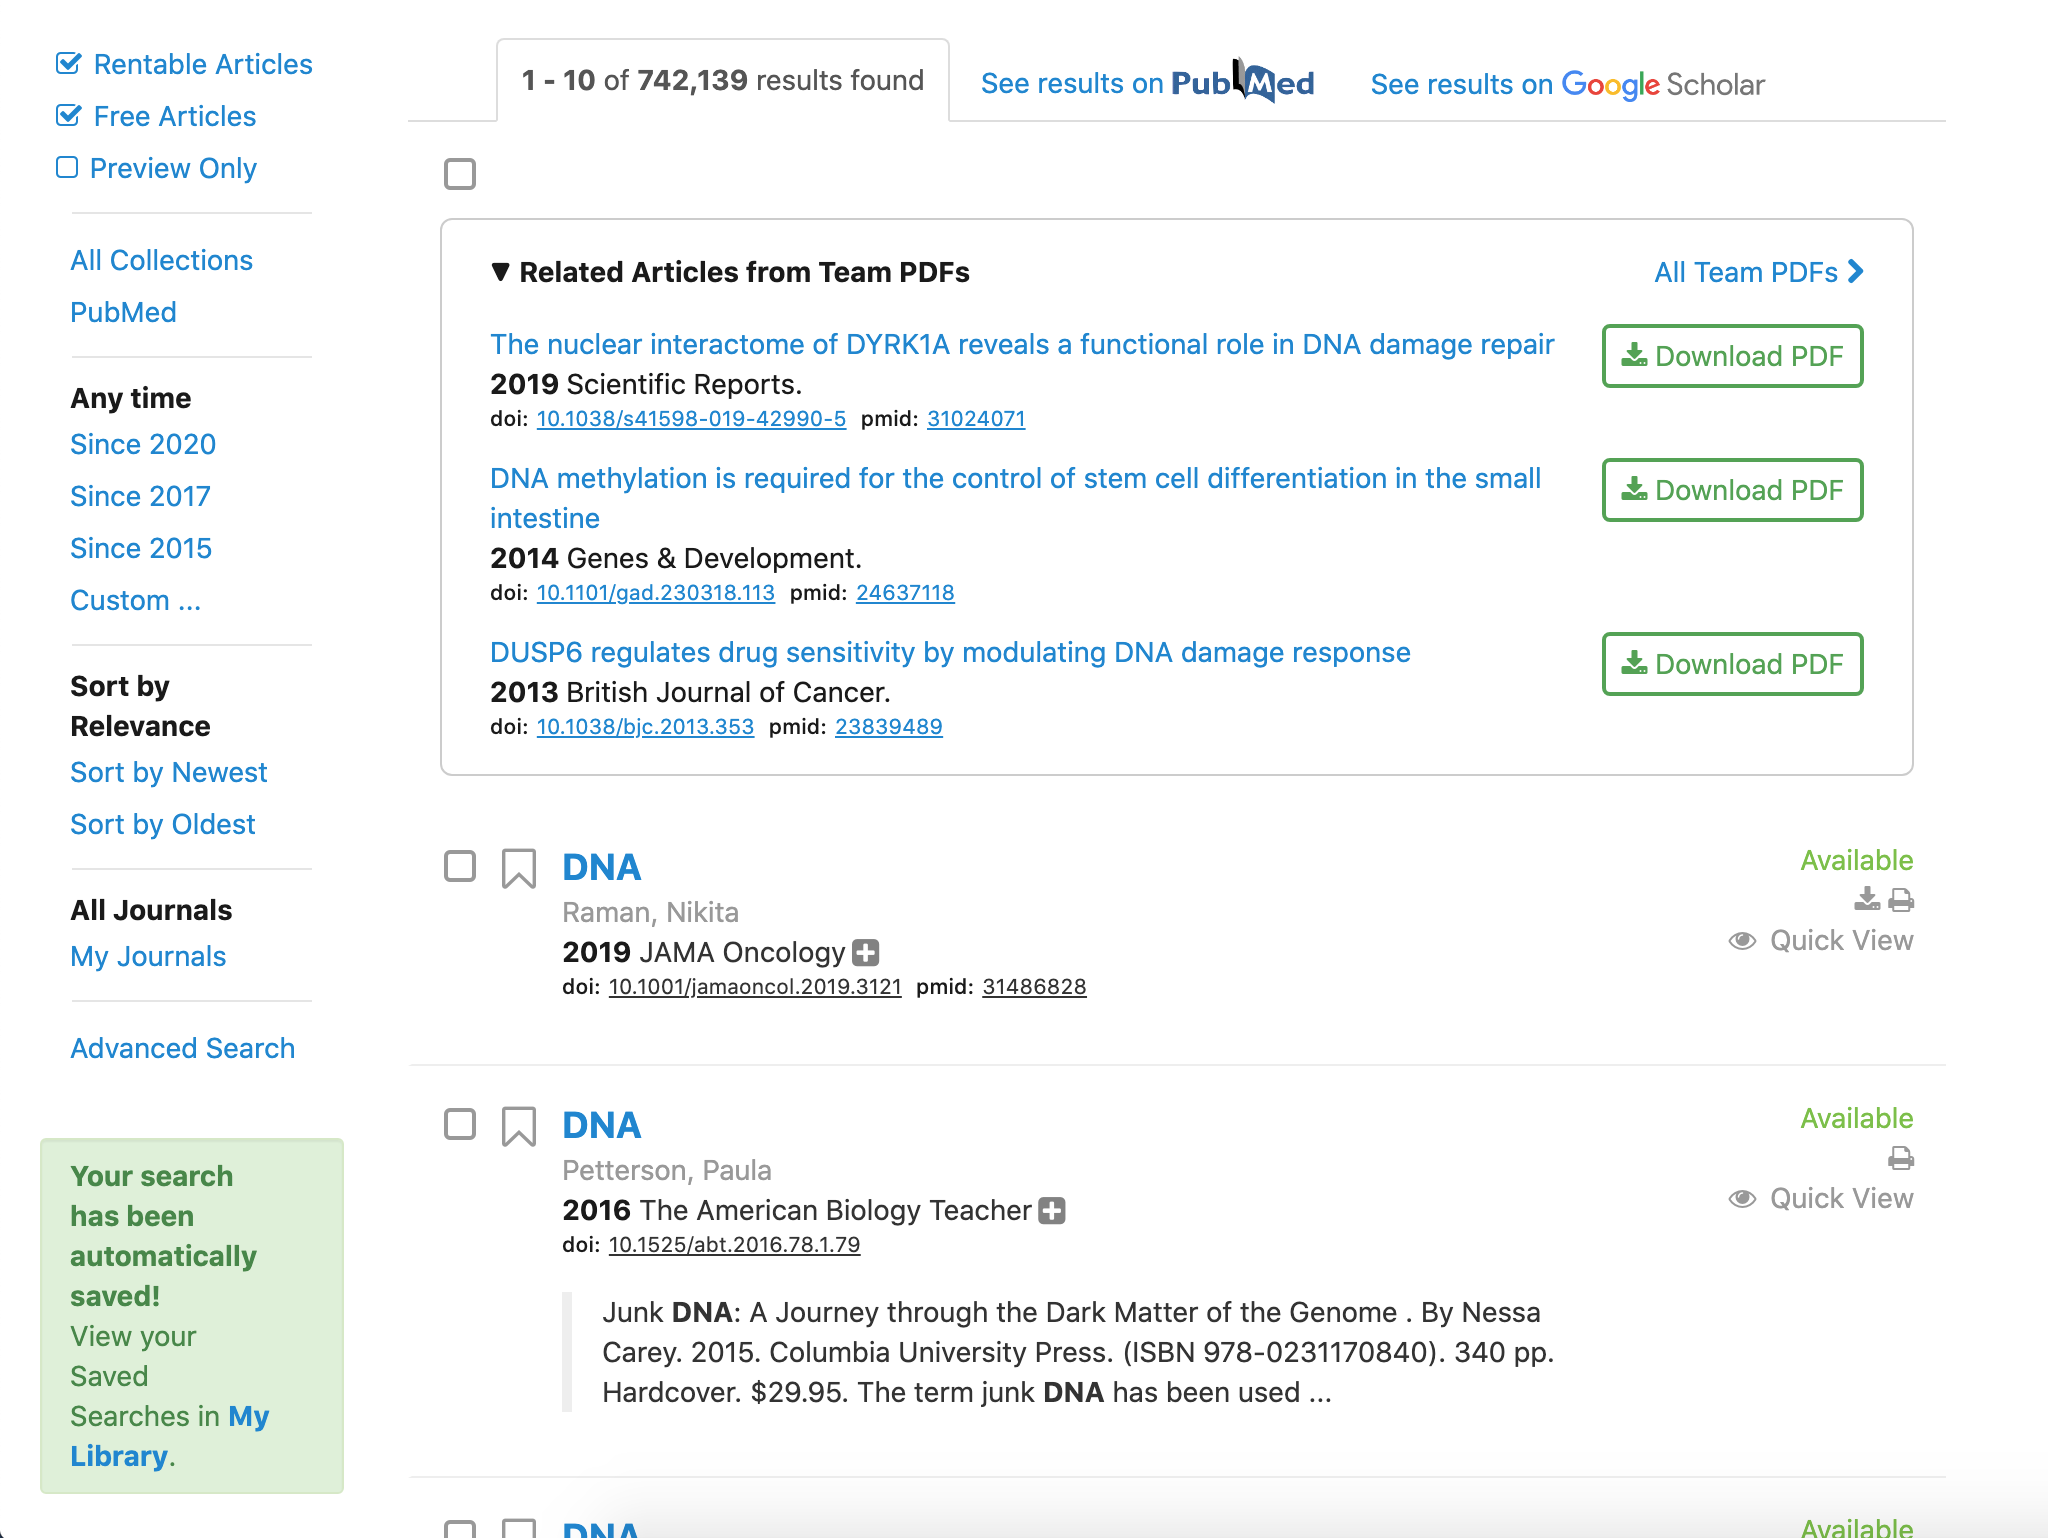Collapse Related Articles from Team PDFs section
Viewport: 2048px width, 1538px height.
(x=501, y=272)
